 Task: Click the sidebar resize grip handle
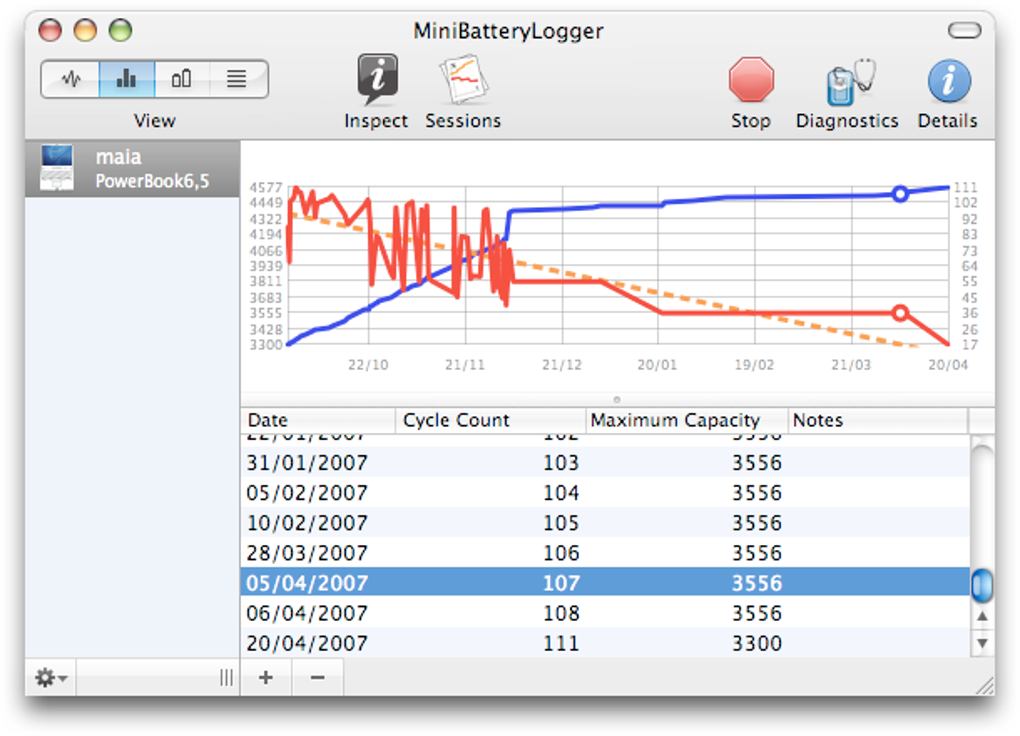click(x=226, y=677)
